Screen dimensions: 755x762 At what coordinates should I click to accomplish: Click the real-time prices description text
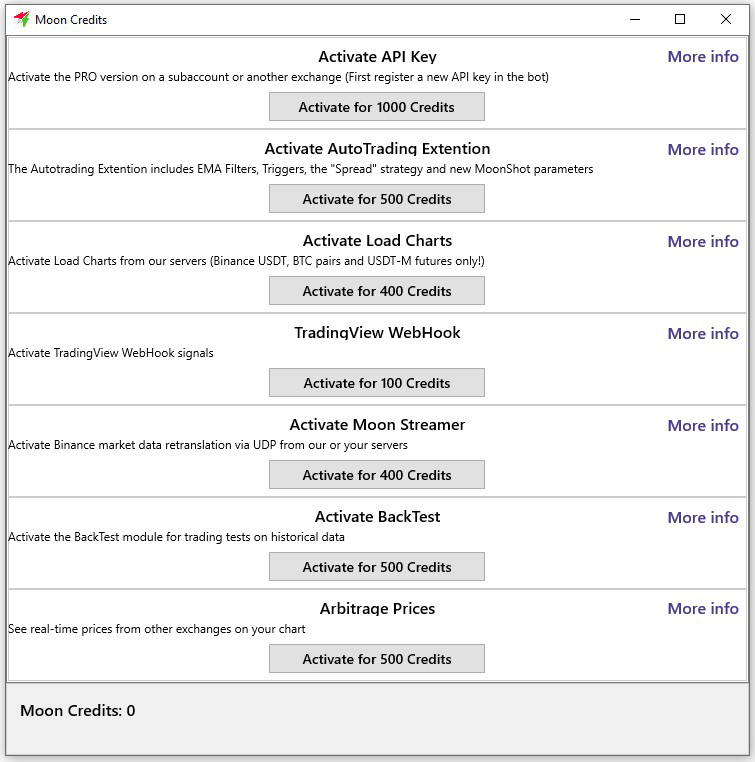coord(157,629)
